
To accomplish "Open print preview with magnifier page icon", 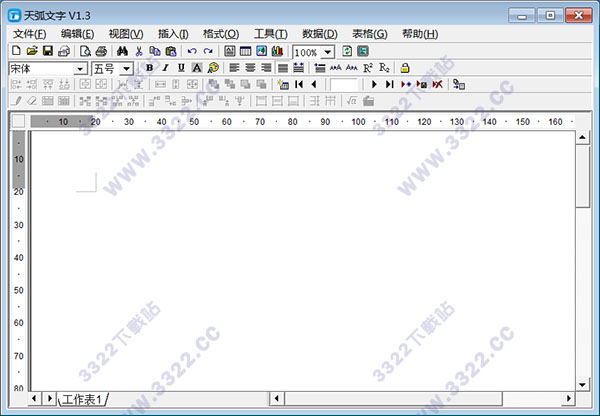I will [85, 51].
